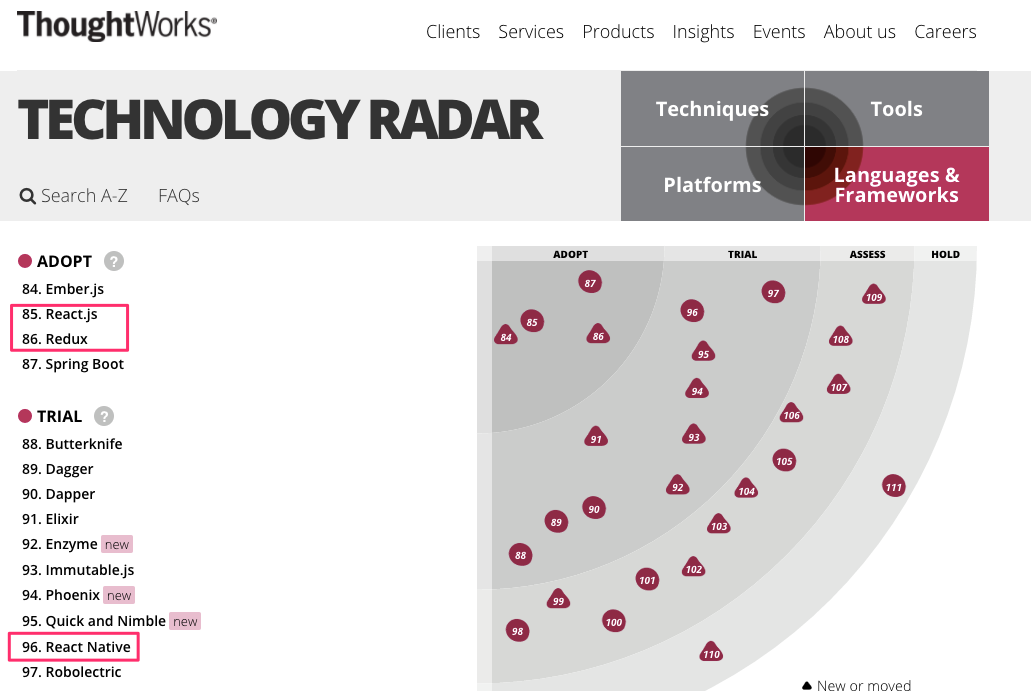The height and width of the screenshot is (691, 1031).
Task: Open the 92. Enzyme entry
Action: point(60,544)
